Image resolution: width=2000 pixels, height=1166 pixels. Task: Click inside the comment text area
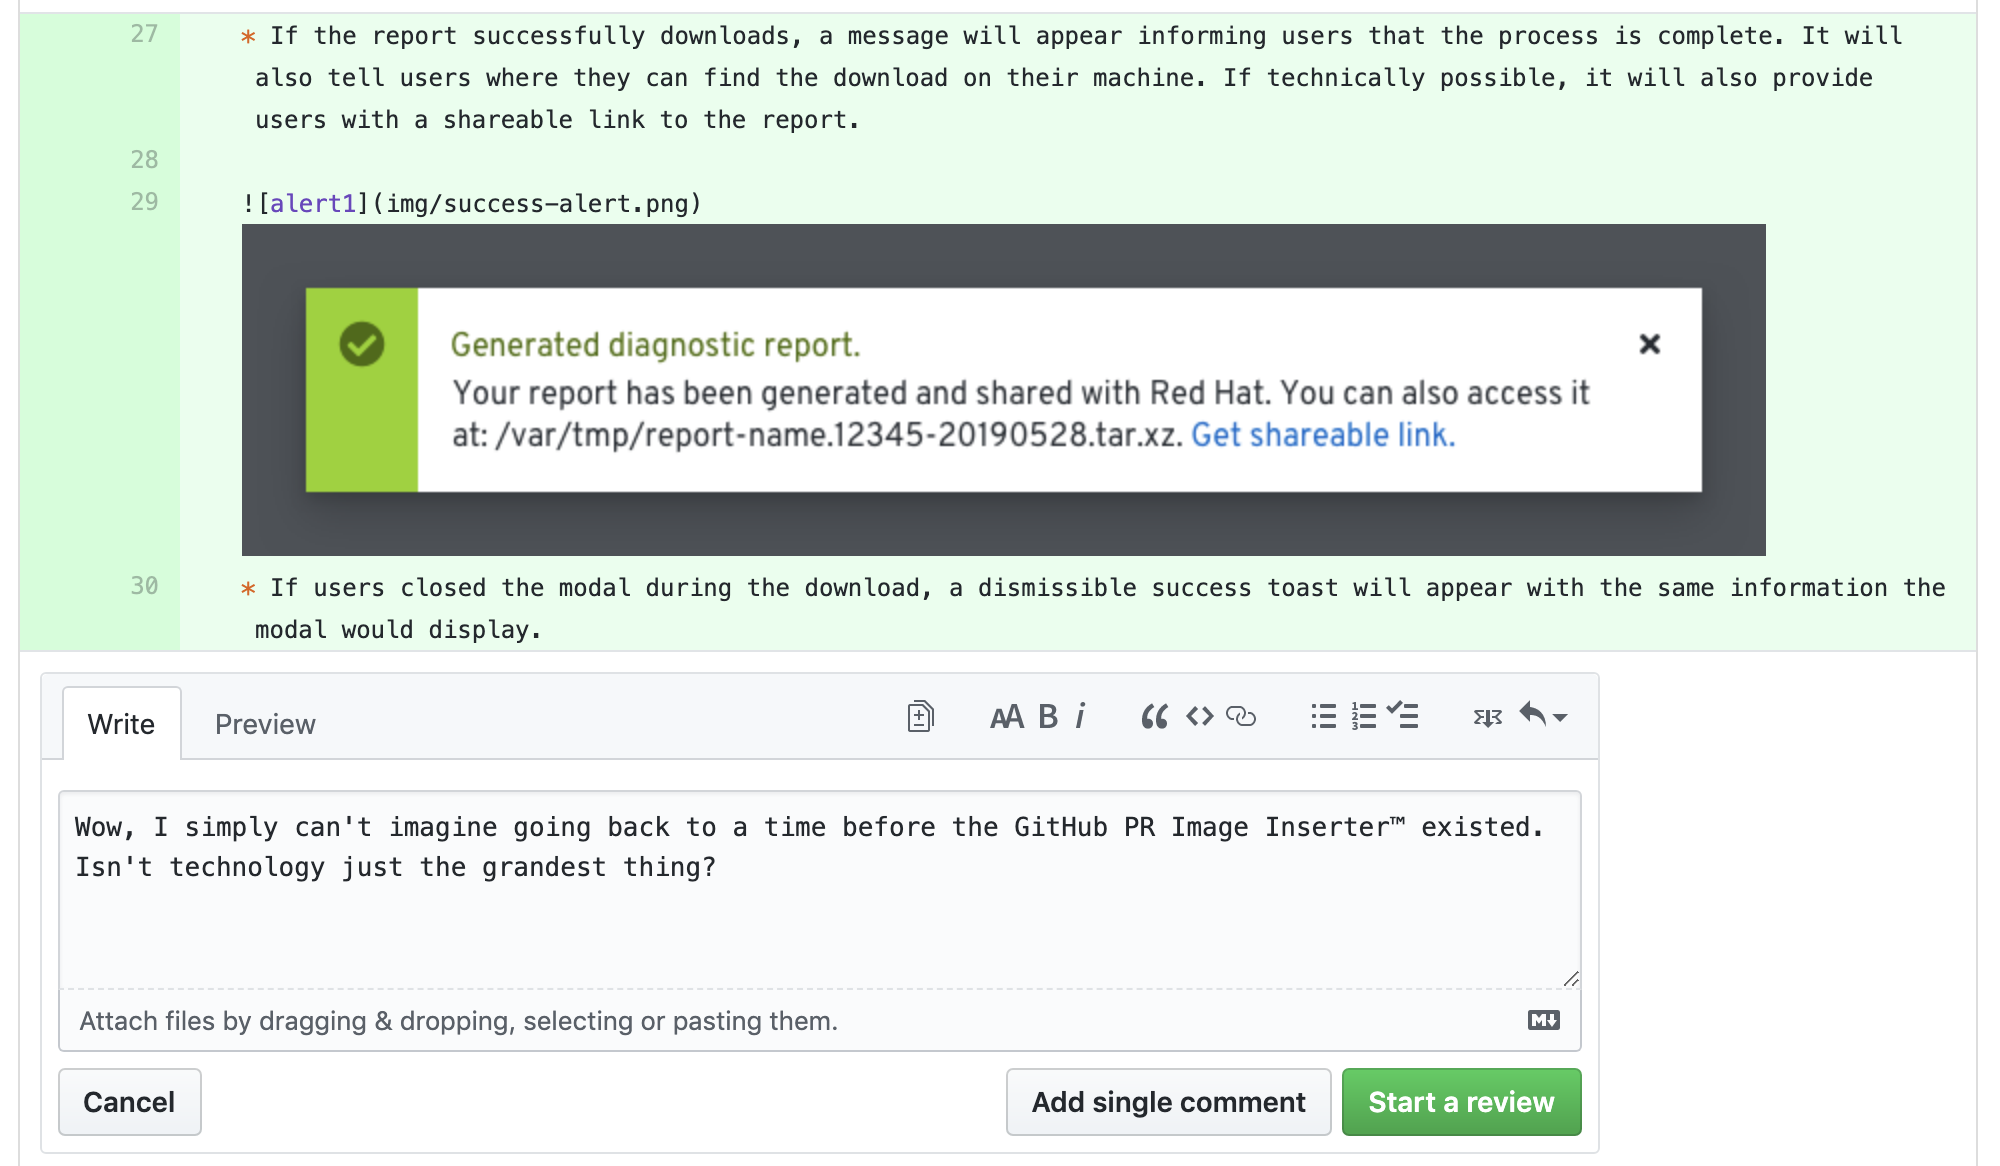tap(819, 890)
